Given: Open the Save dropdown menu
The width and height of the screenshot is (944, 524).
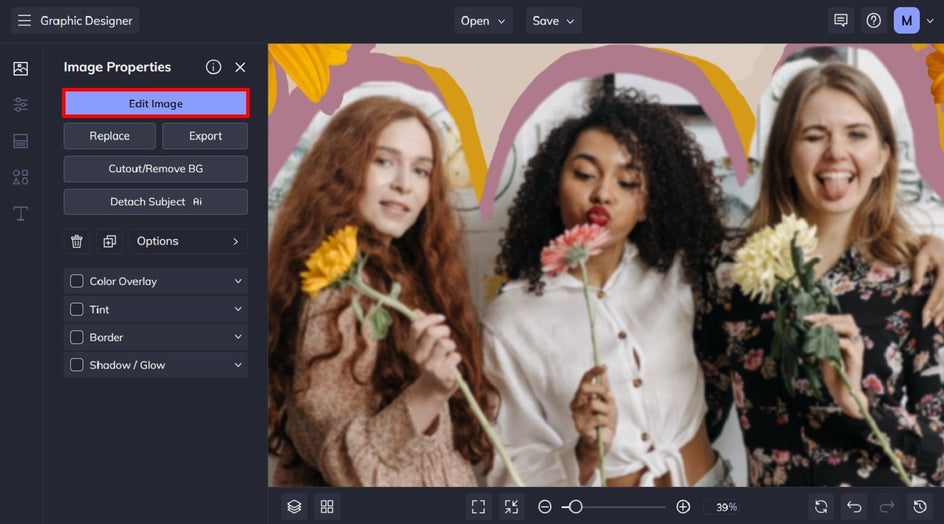Looking at the screenshot, I should [553, 21].
